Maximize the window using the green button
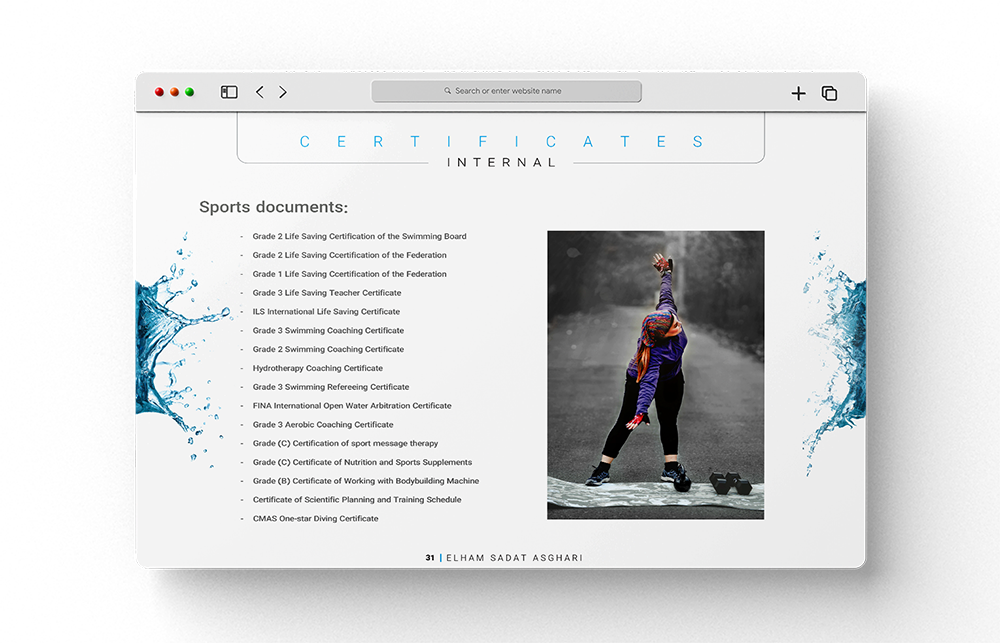1000x643 pixels. [x=190, y=92]
